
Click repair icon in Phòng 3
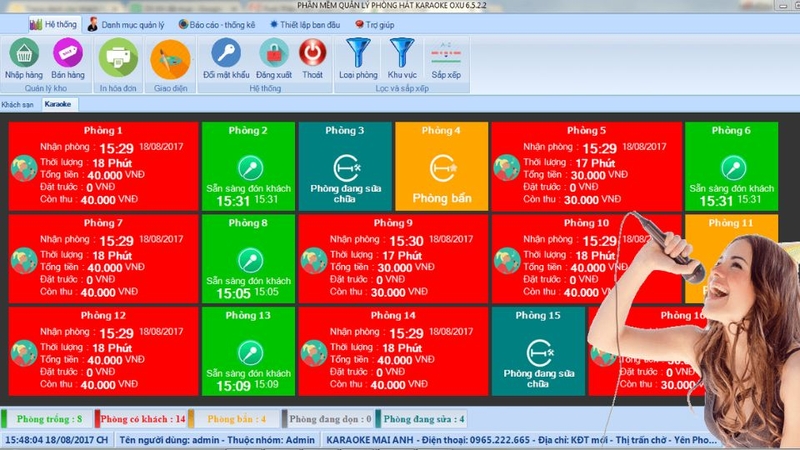pyautogui.click(x=347, y=168)
